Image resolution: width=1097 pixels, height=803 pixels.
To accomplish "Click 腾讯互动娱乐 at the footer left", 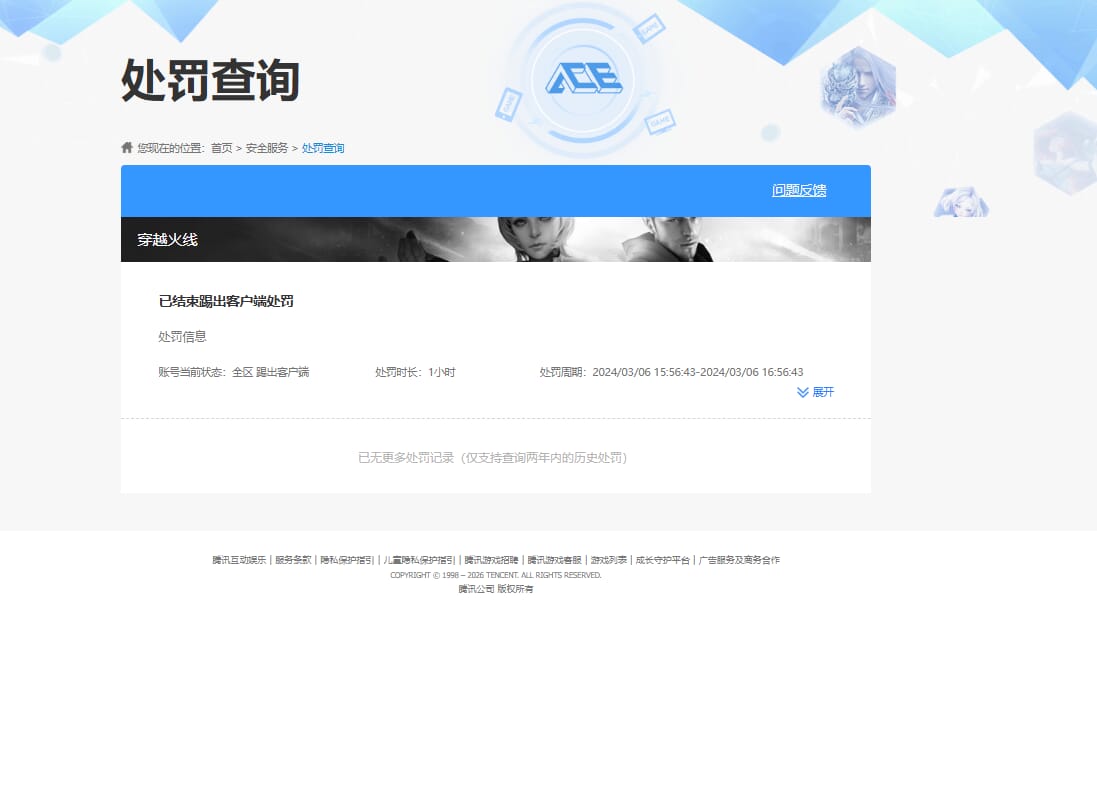I will 237,560.
